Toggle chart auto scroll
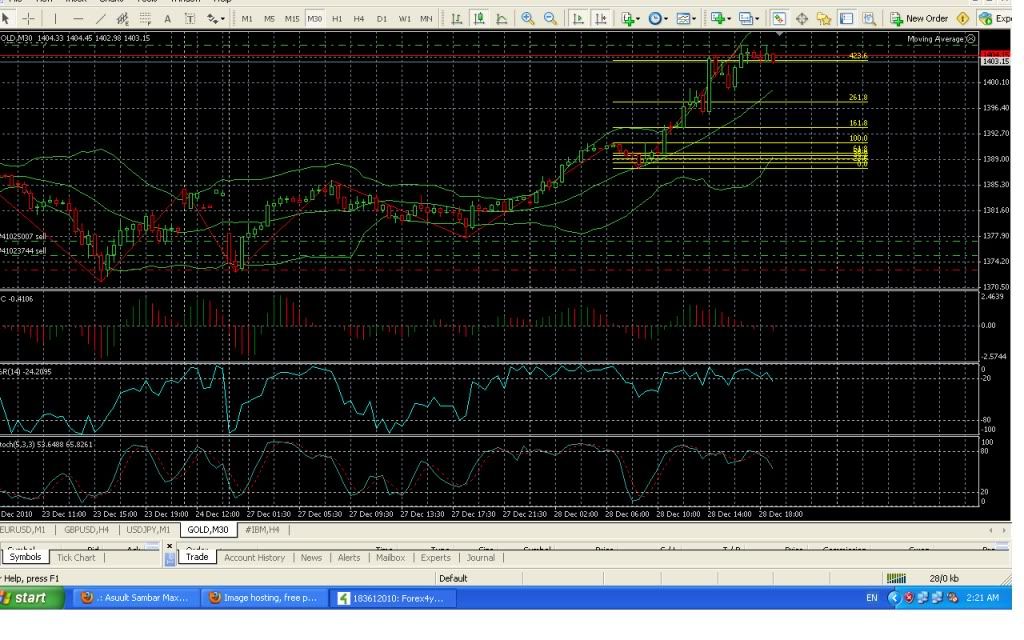This screenshot has height=640, width=1024. click(578, 18)
